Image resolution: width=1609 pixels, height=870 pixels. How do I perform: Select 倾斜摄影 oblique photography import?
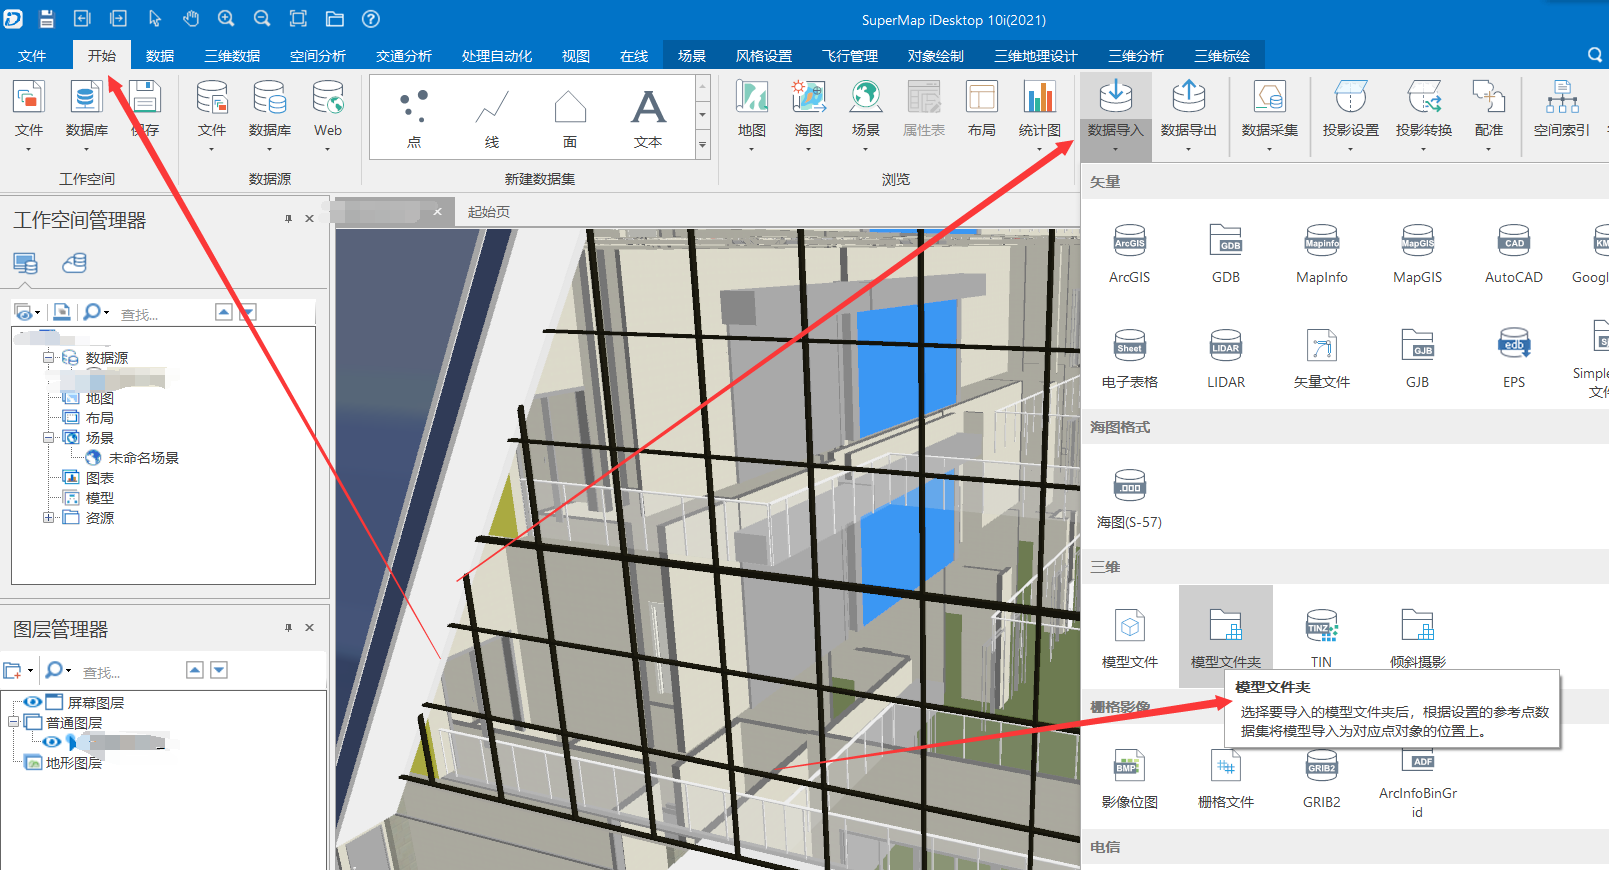pos(1417,639)
